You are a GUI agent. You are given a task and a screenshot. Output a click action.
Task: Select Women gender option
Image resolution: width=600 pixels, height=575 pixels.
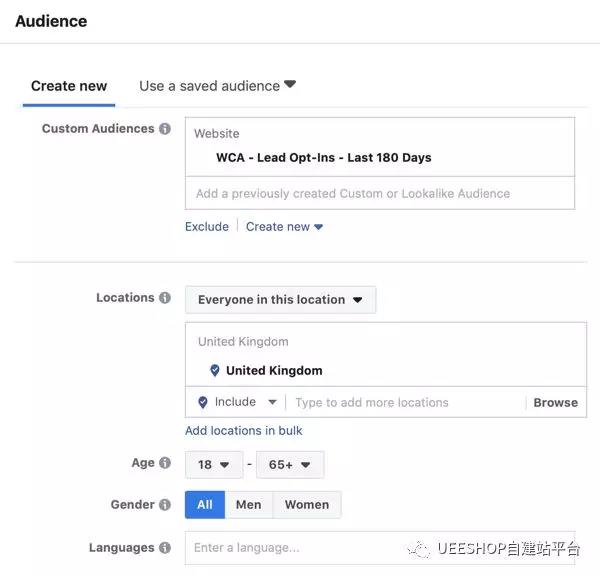[306, 505]
